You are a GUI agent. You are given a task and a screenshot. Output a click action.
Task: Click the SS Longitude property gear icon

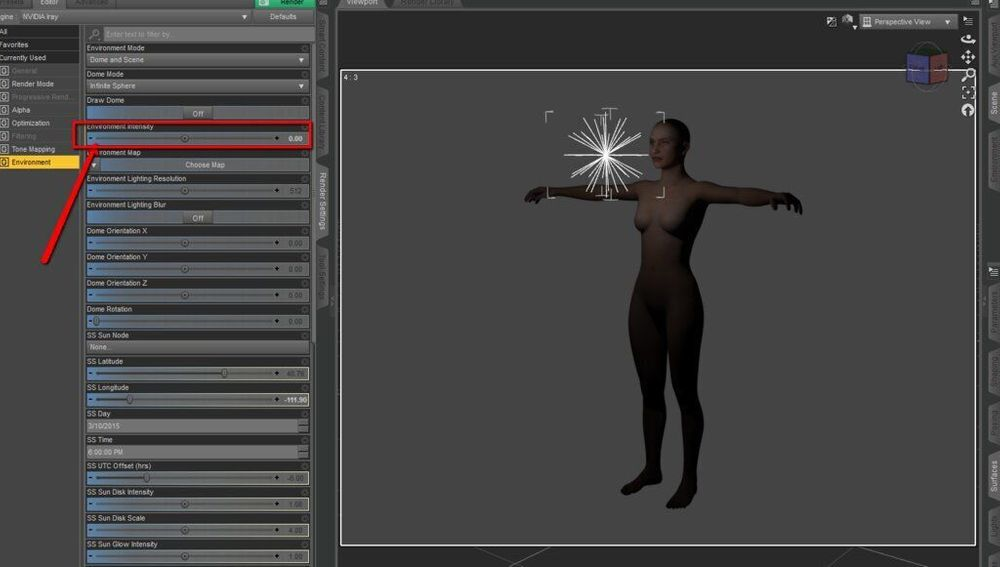305,388
